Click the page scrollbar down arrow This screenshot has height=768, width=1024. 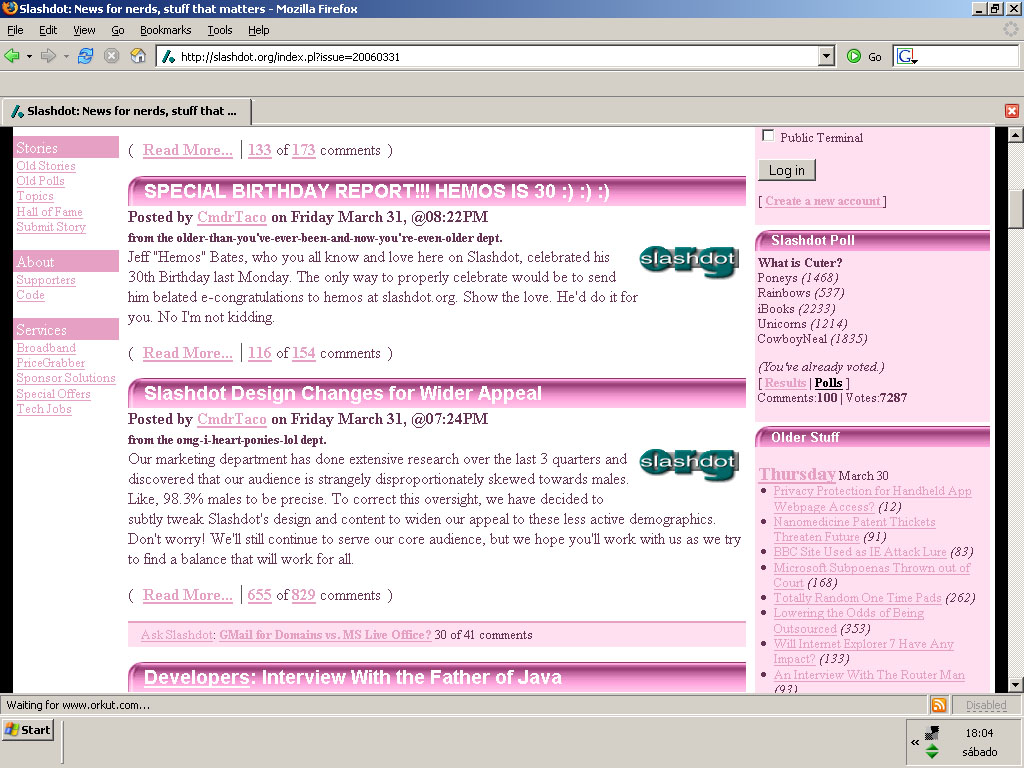click(x=1015, y=685)
